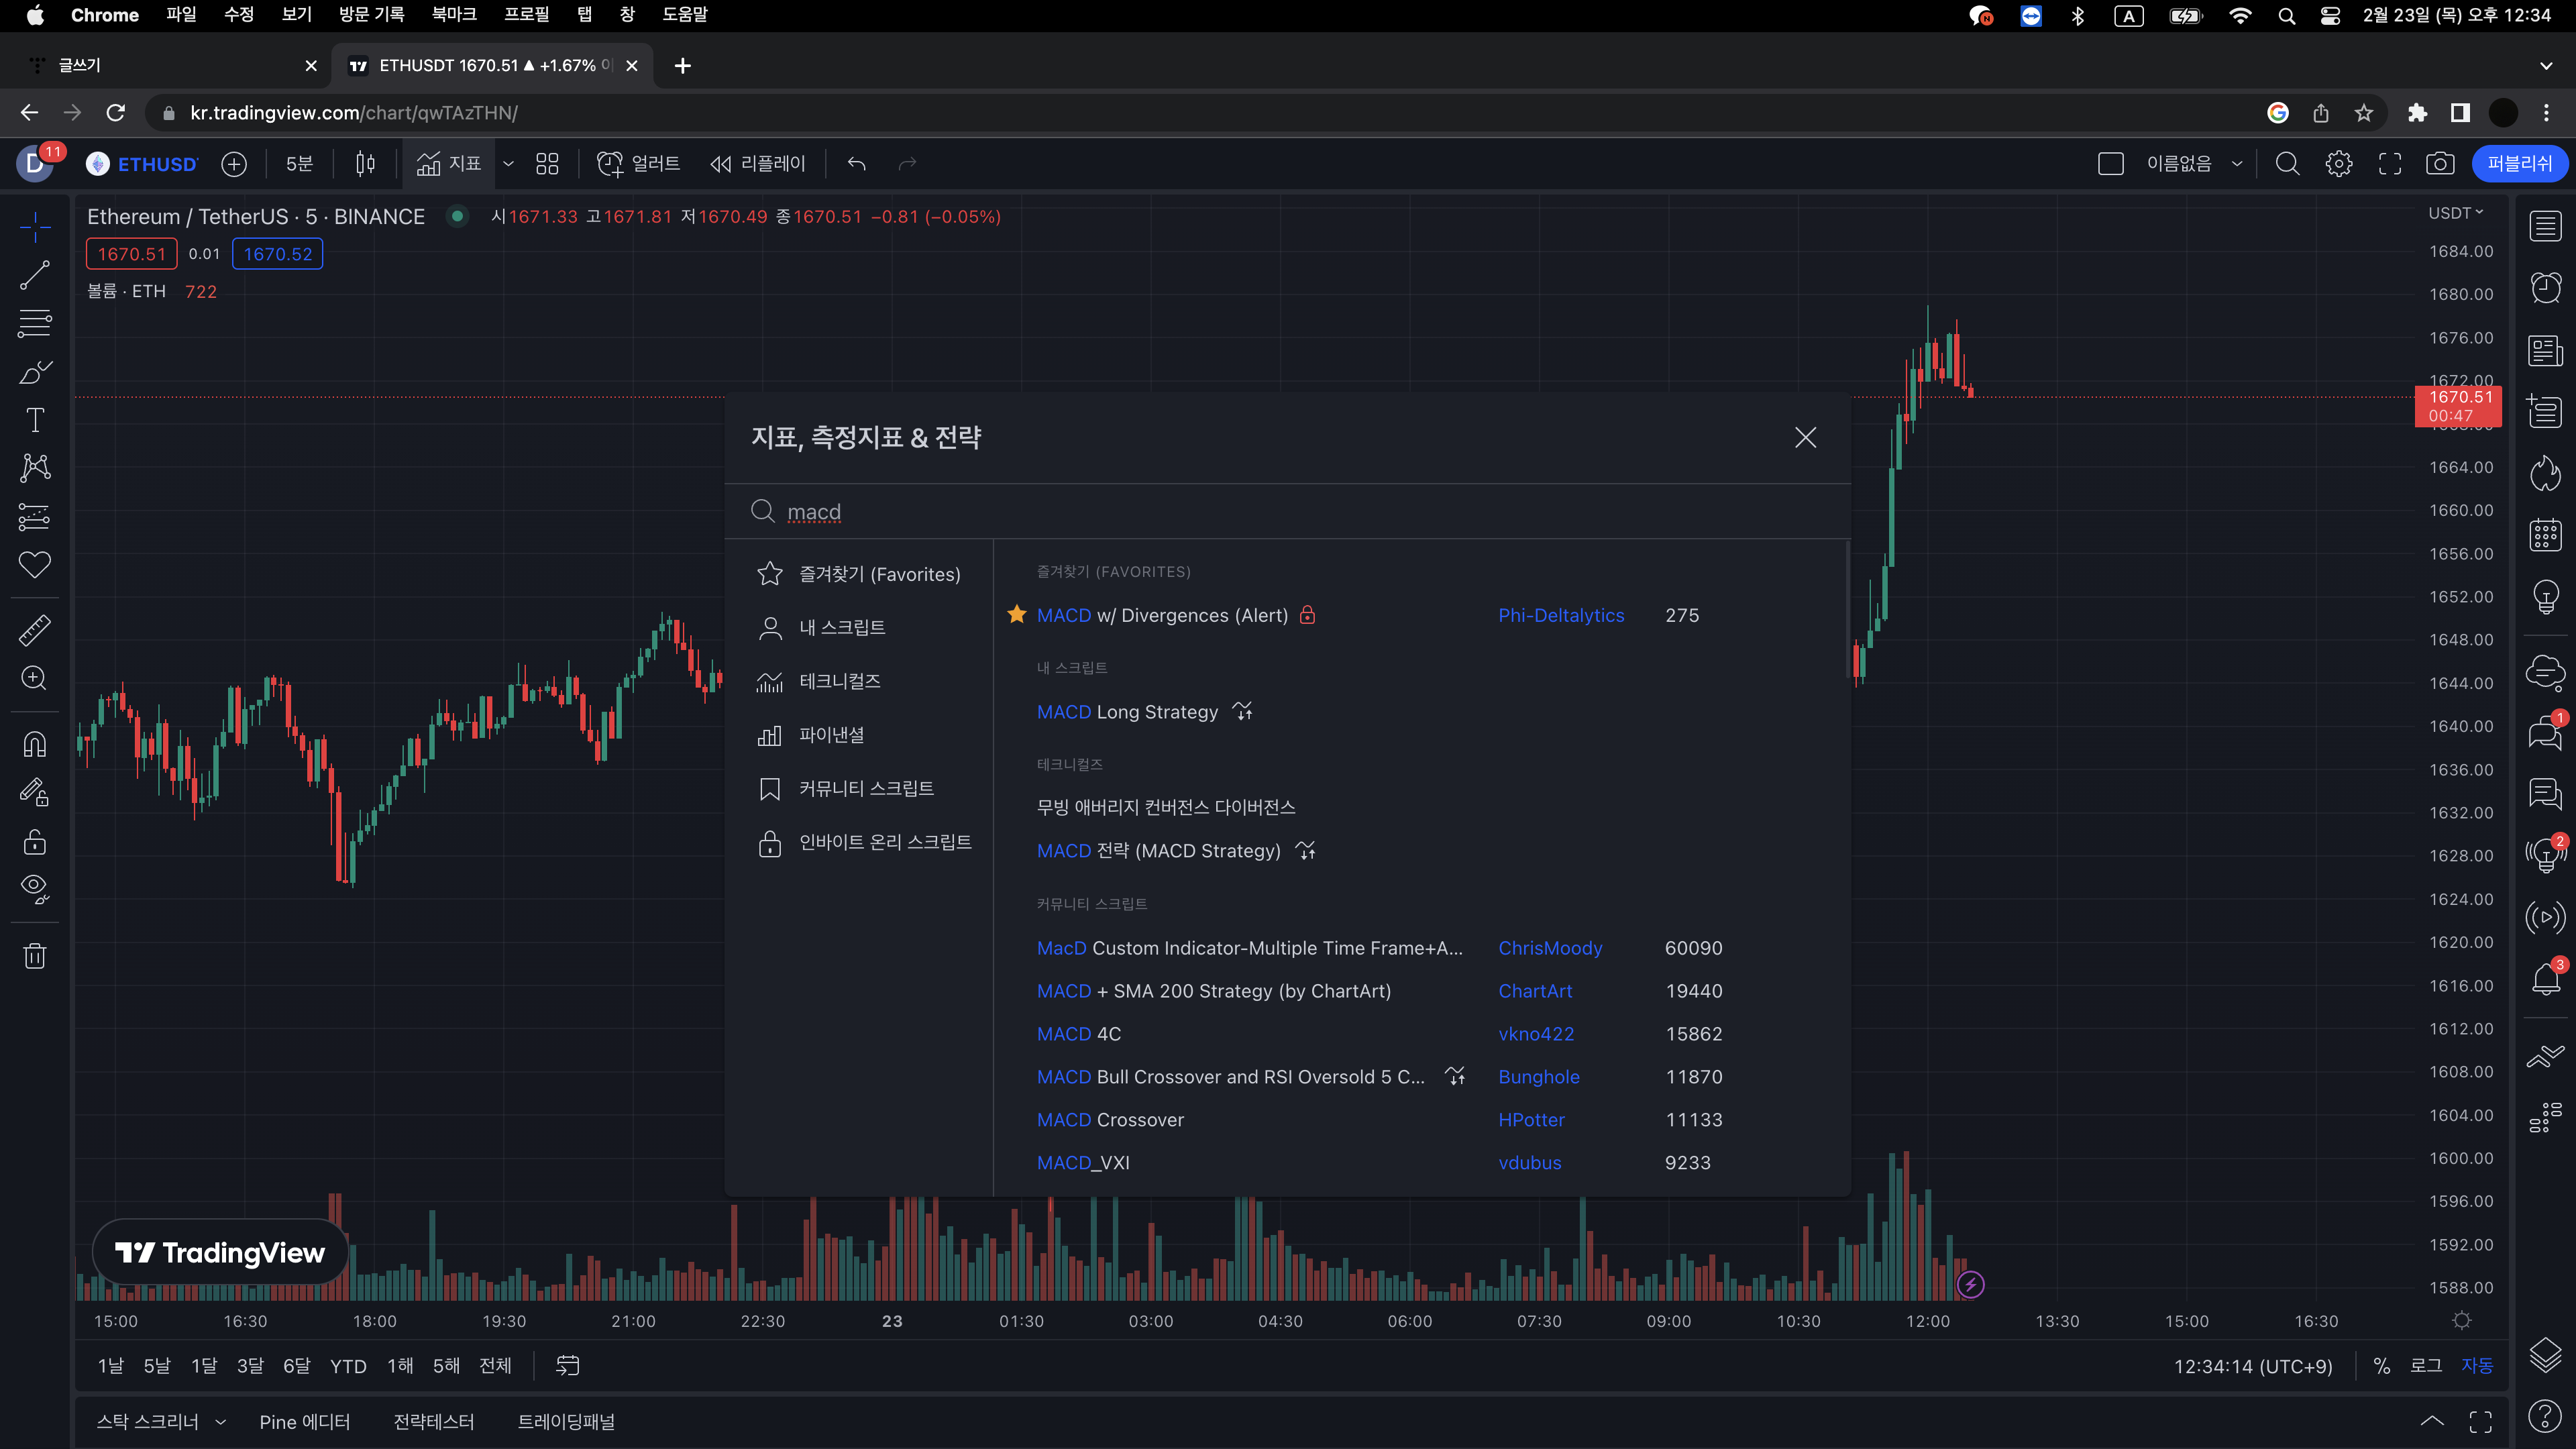This screenshot has height=1449, width=2576.
Task: Toggle favorite star on MACD w/ Divergences
Action: tap(1016, 615)
